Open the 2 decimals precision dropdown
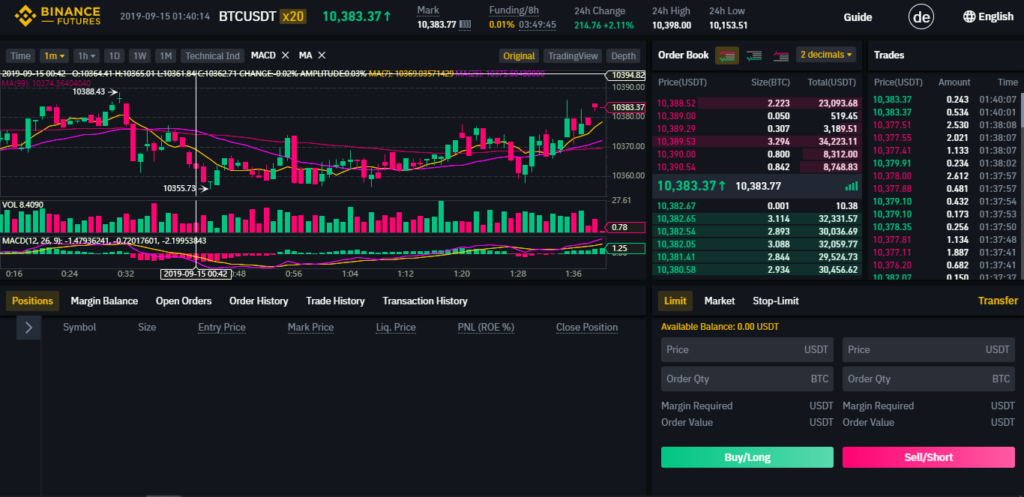This screenshot has width=1024, height=497. [826, 55]
